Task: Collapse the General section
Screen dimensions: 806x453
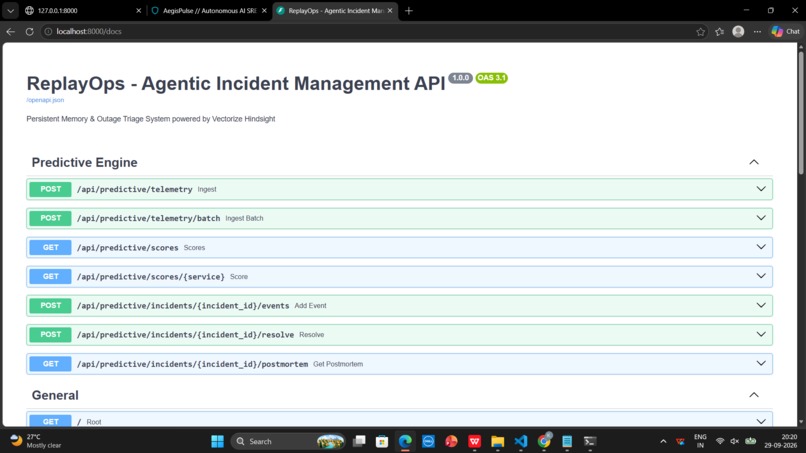Action: (754, 395)
